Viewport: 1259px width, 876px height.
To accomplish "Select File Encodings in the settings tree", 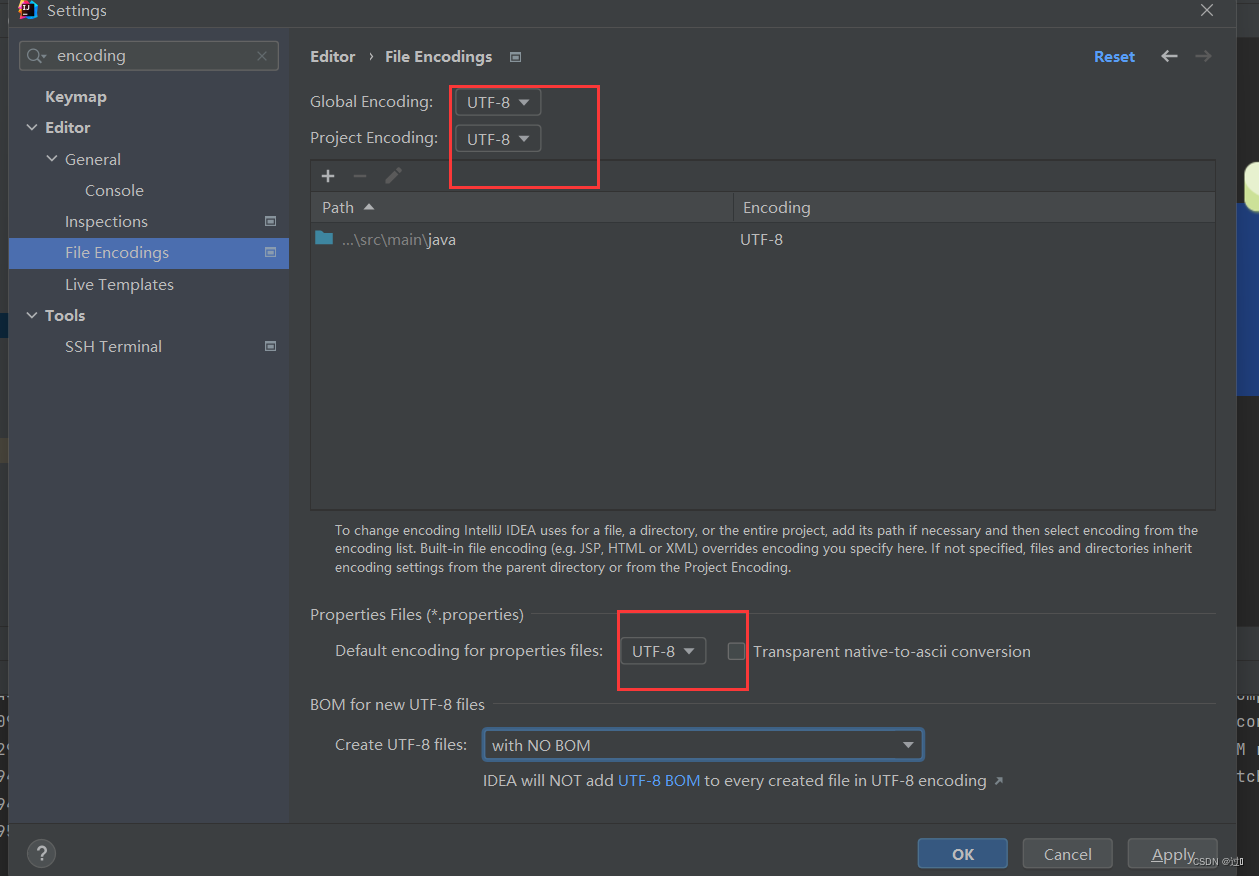I will 149,253.
